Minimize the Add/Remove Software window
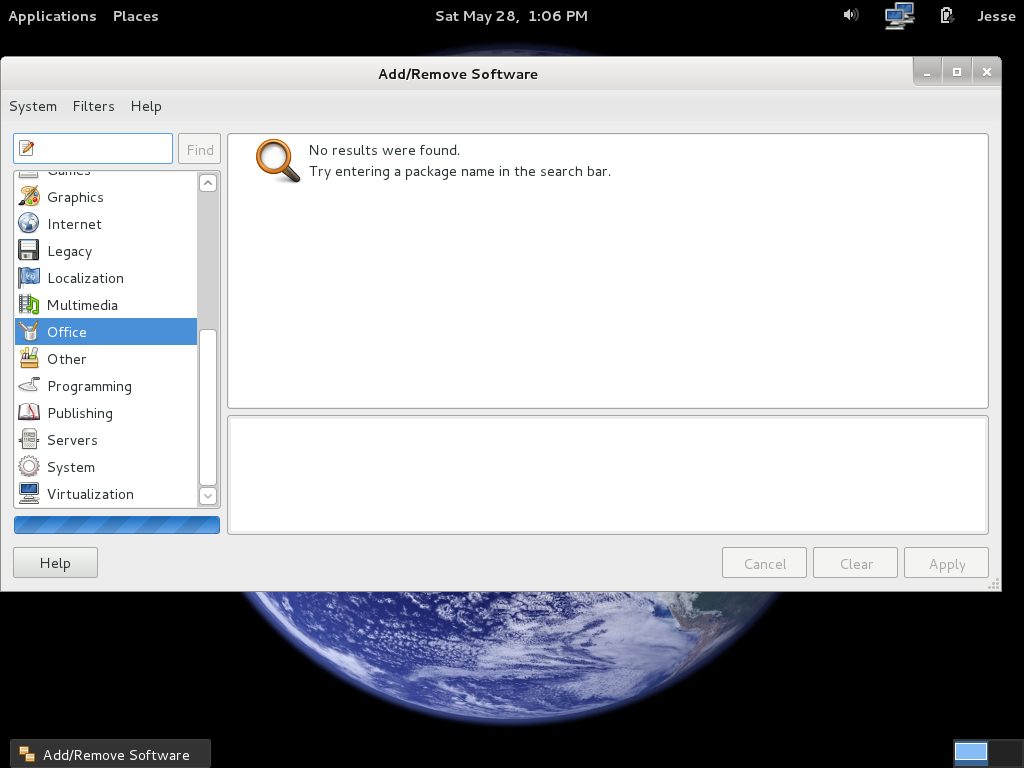 tap(927, 72)
